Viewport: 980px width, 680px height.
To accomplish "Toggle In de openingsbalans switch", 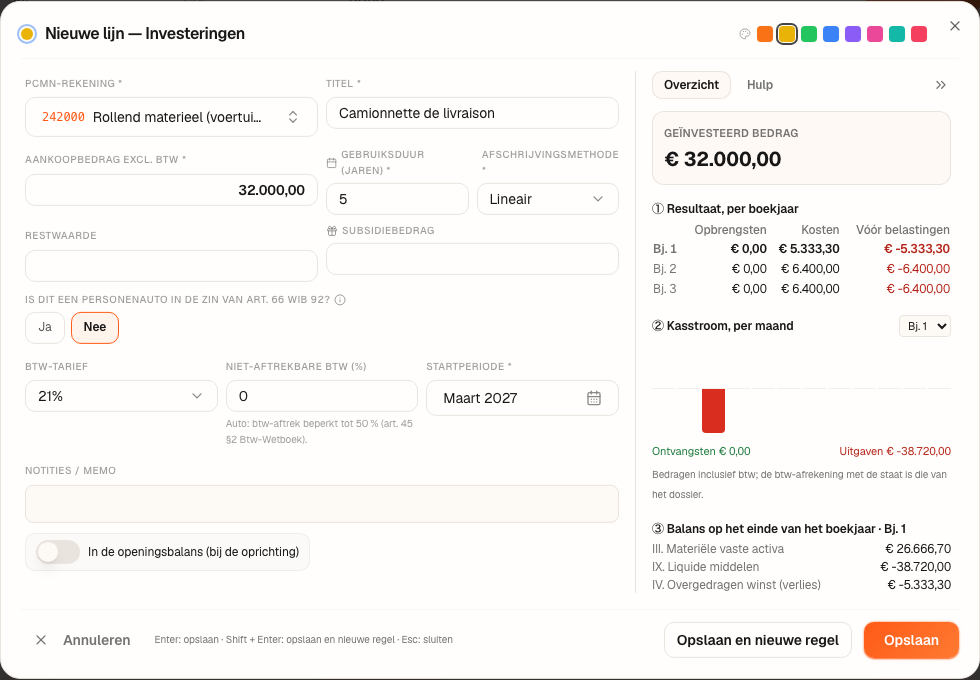I will (x=58, y=552).
